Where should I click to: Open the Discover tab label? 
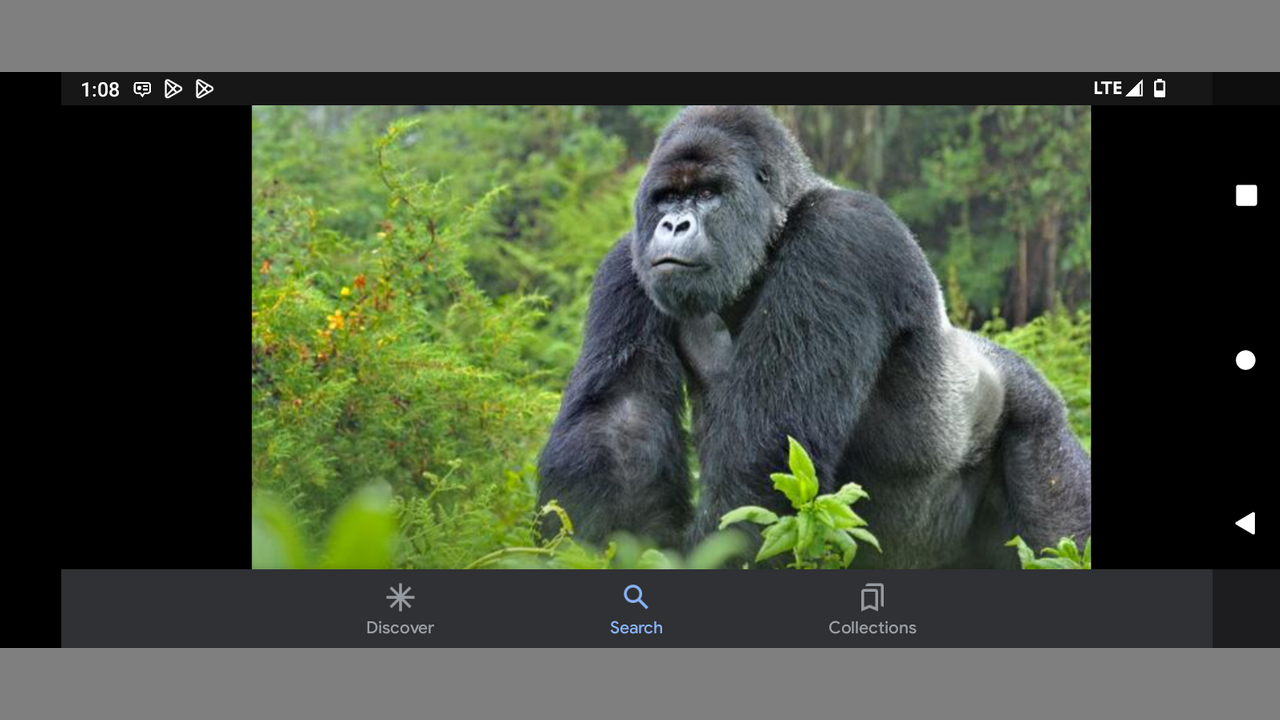point(400,628)
